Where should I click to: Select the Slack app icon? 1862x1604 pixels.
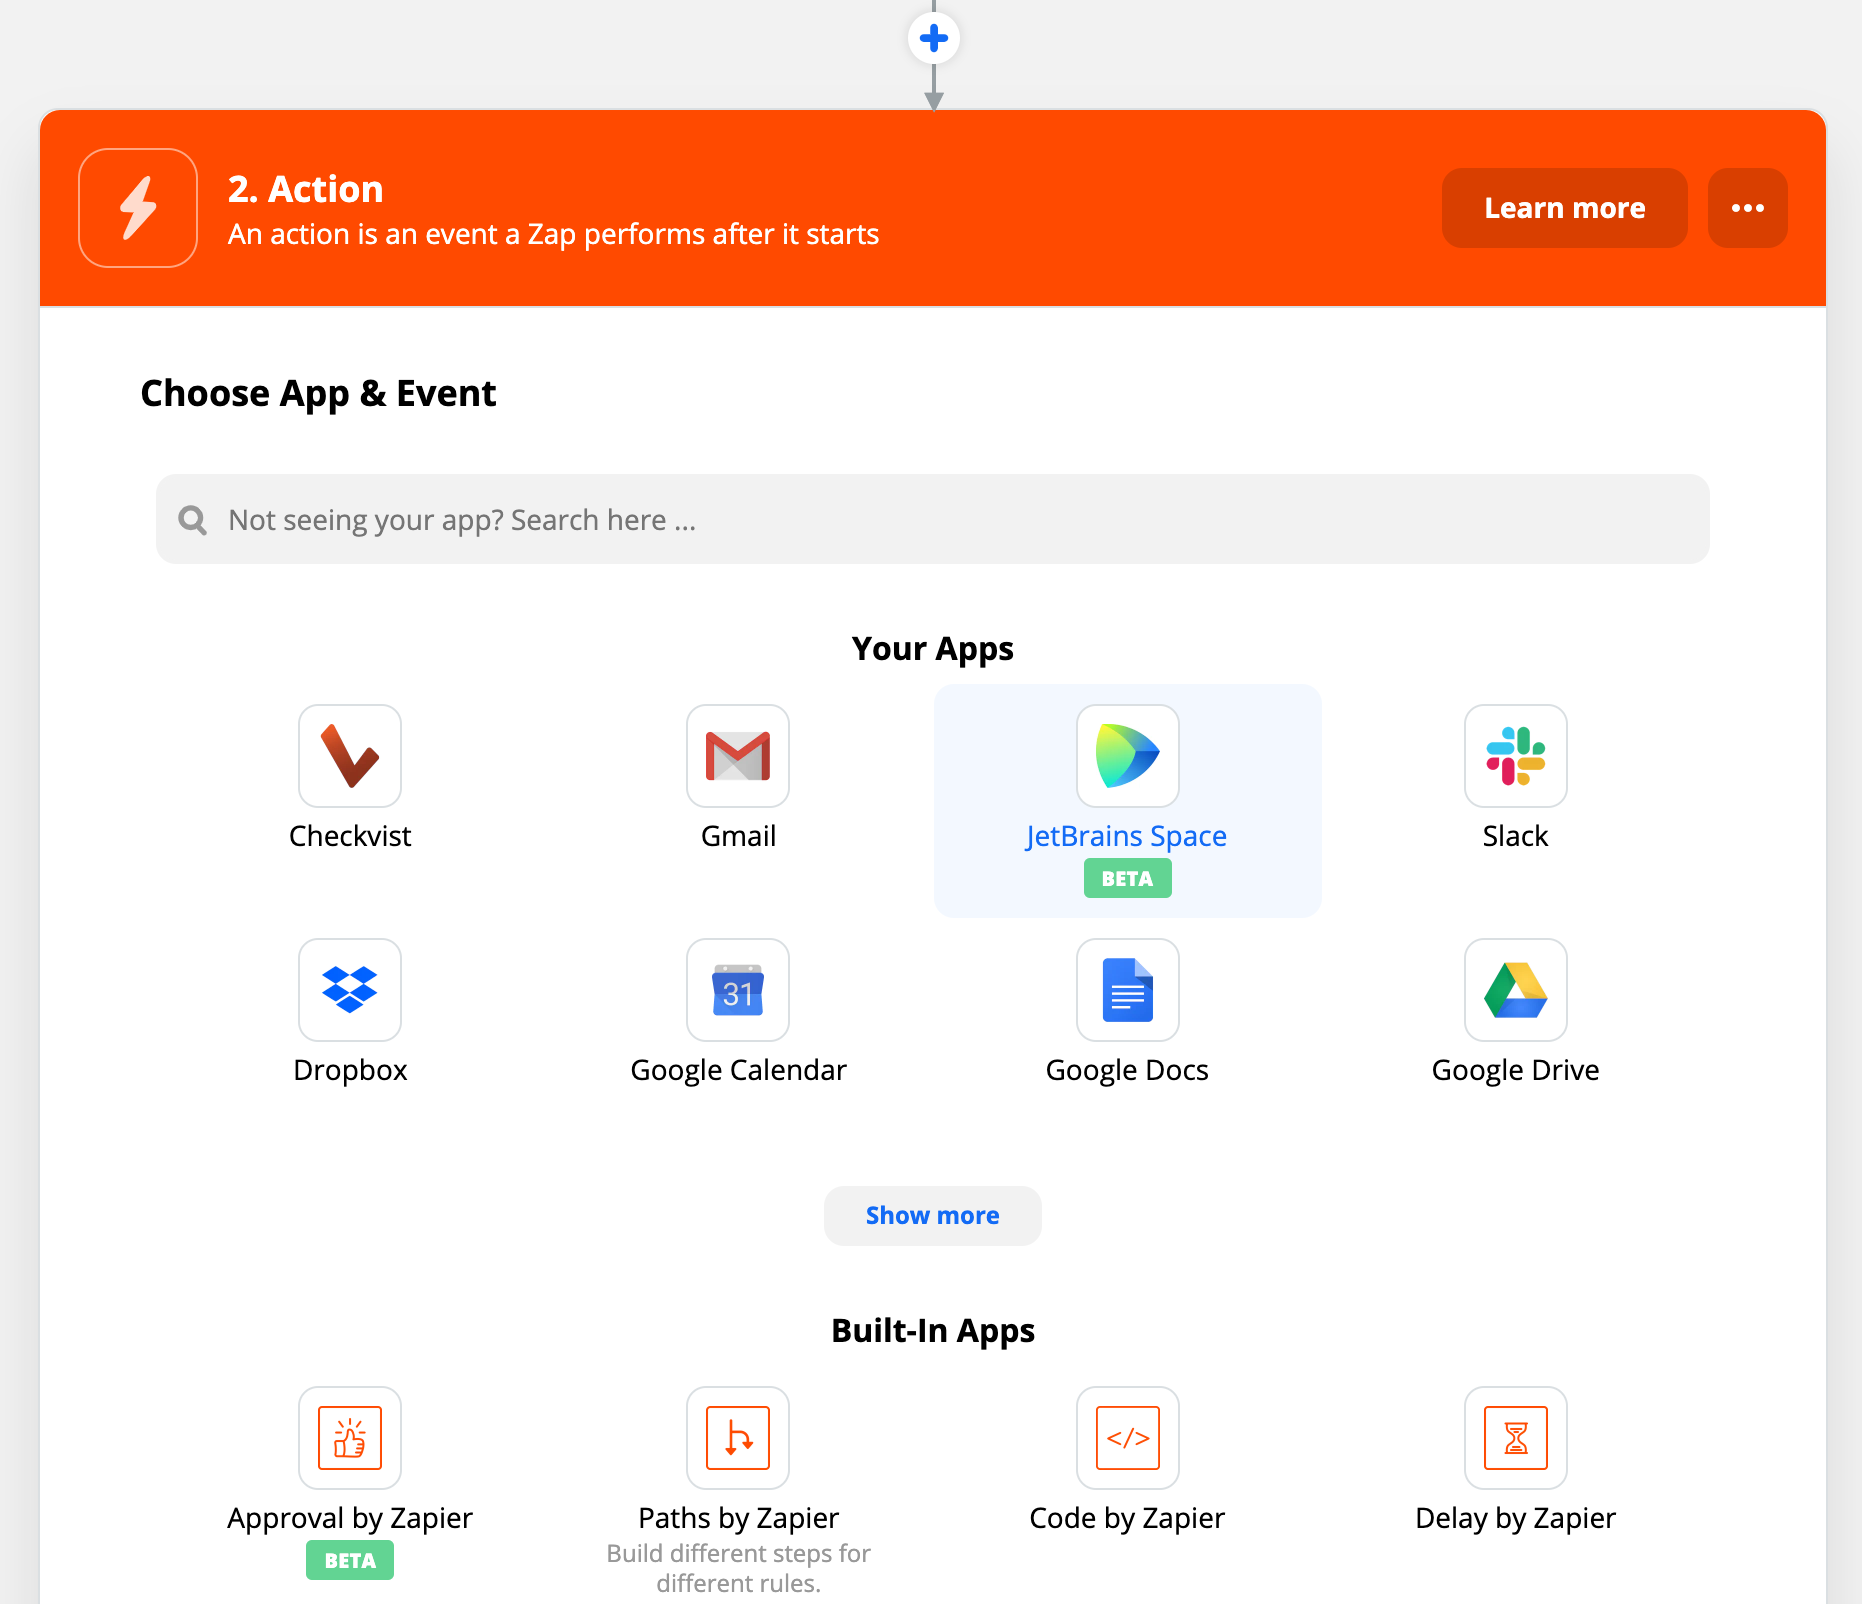click(x=1515, y=756)
